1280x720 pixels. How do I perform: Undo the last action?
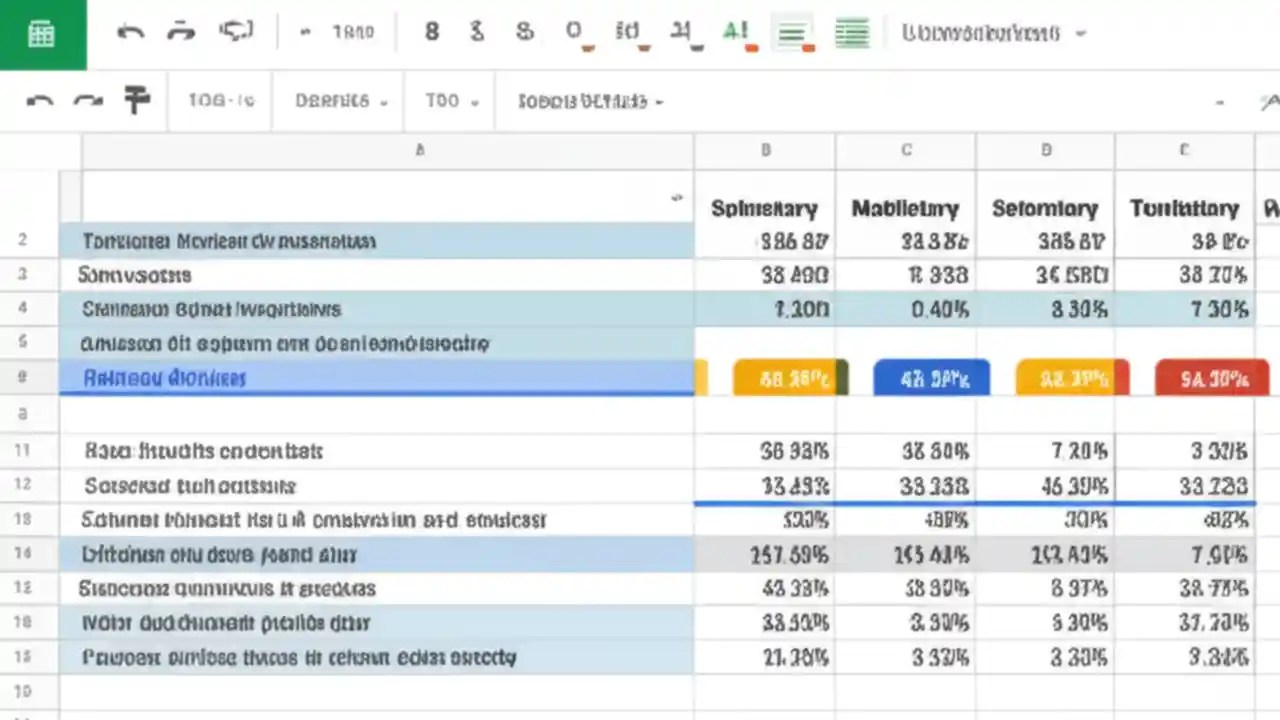(130, 31)
